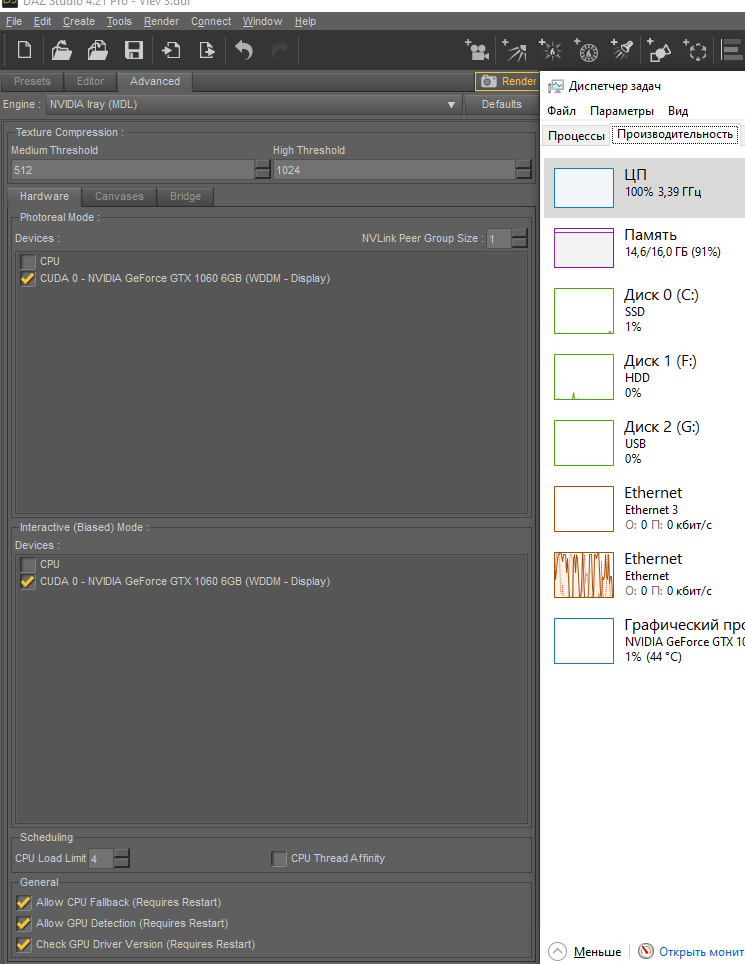Open the Engine NVIDIA Iray dropdown
The image size is (745, 964).
253,105
